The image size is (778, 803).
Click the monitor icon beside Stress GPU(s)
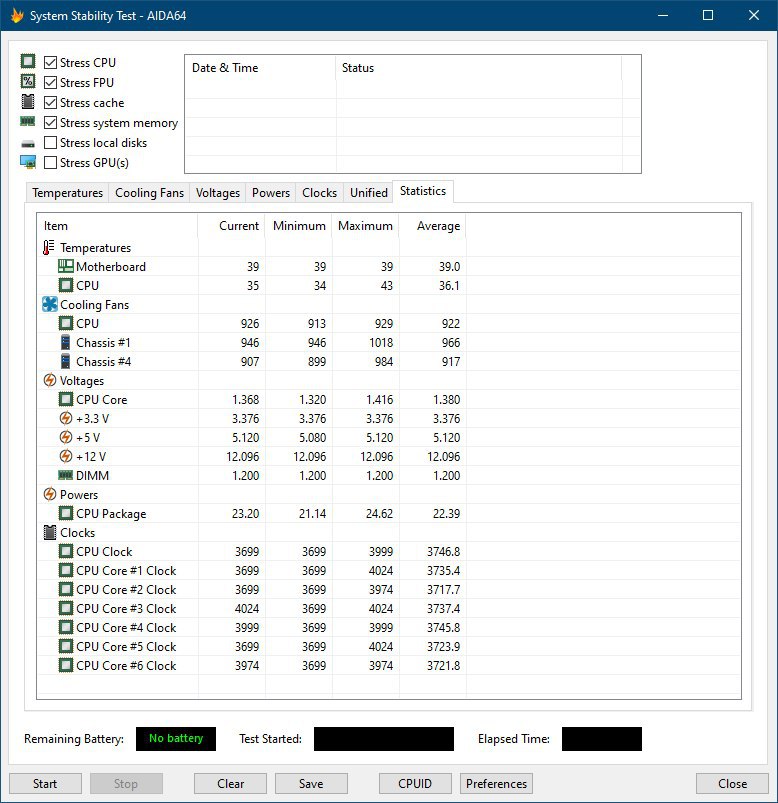click(x=28, y=162)
